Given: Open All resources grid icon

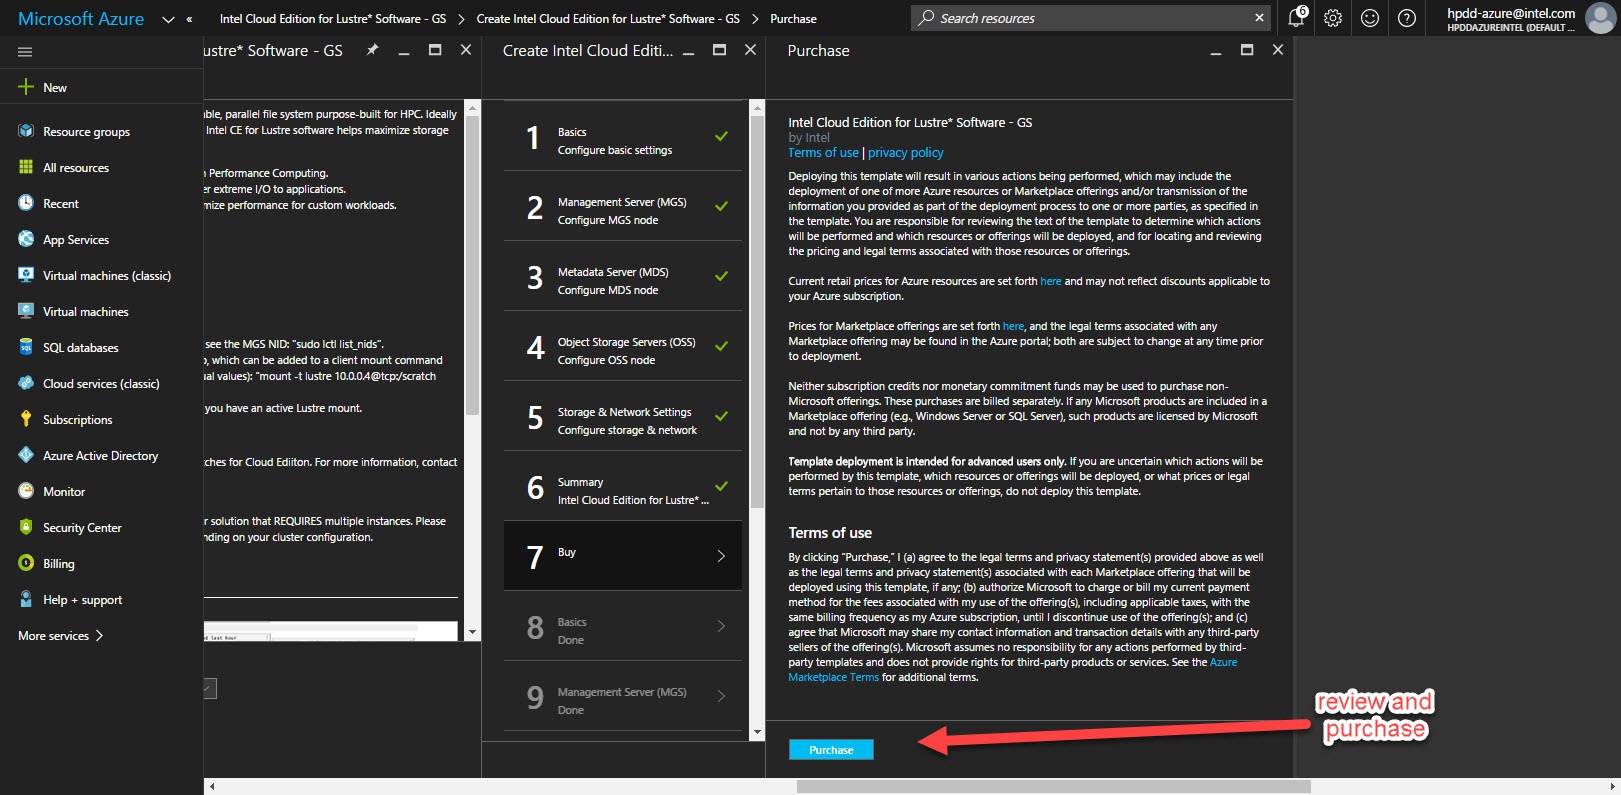Looking at the screenshot, I should tap(26, 167).
